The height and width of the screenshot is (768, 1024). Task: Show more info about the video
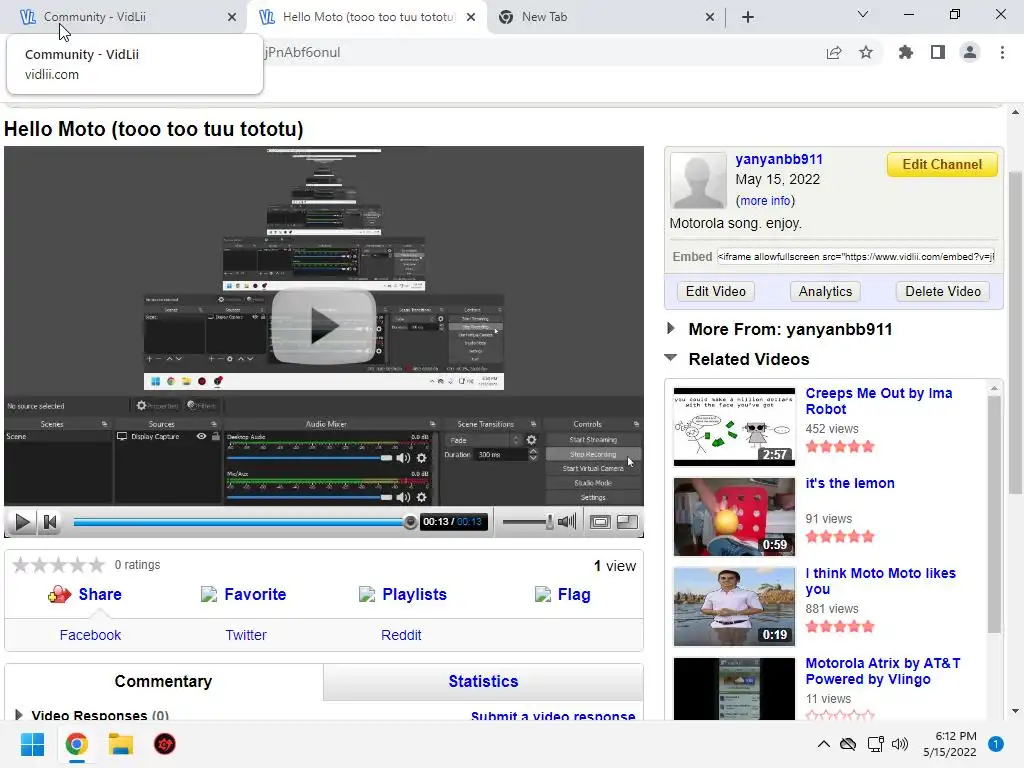point(765,200)
